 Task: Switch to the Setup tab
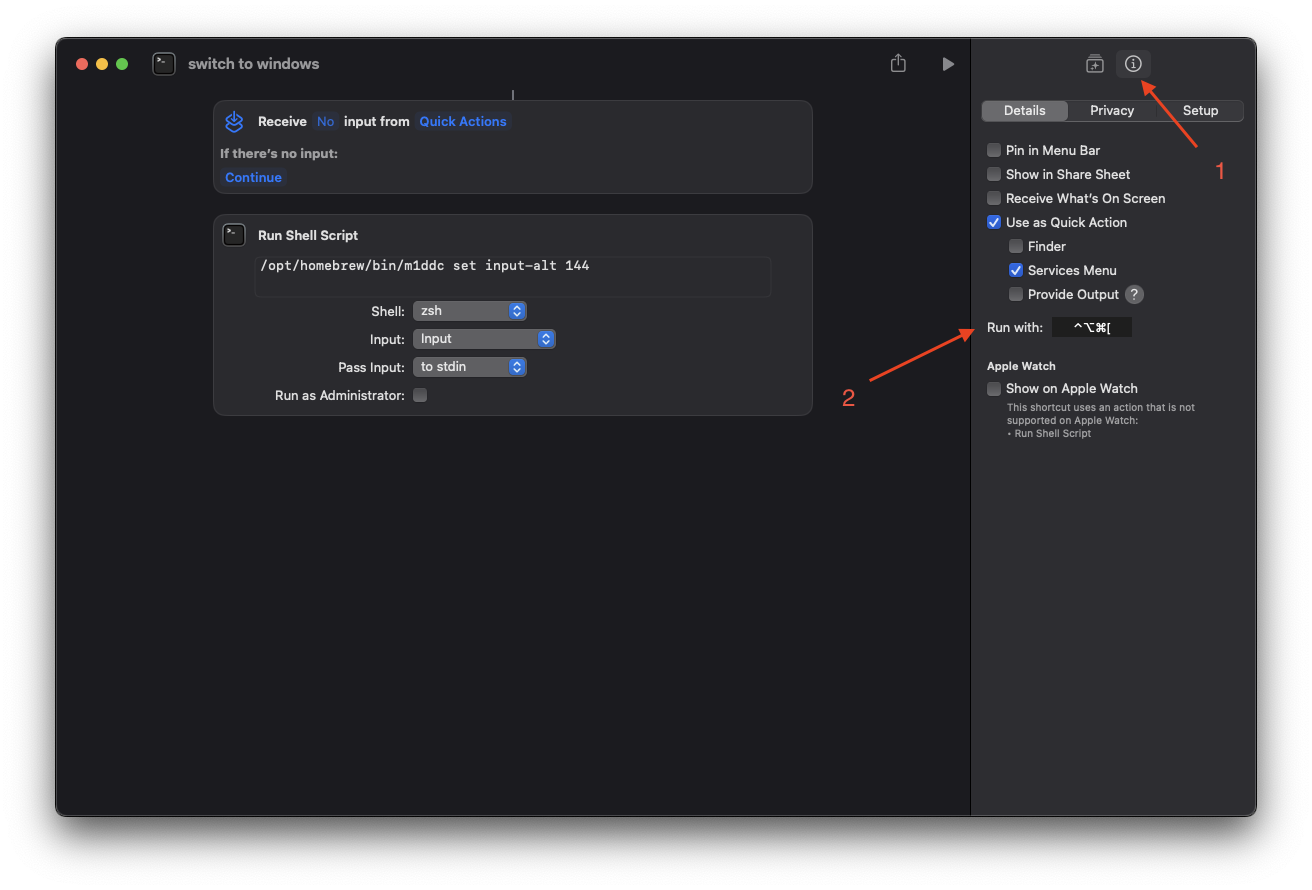pos(1200,111)
